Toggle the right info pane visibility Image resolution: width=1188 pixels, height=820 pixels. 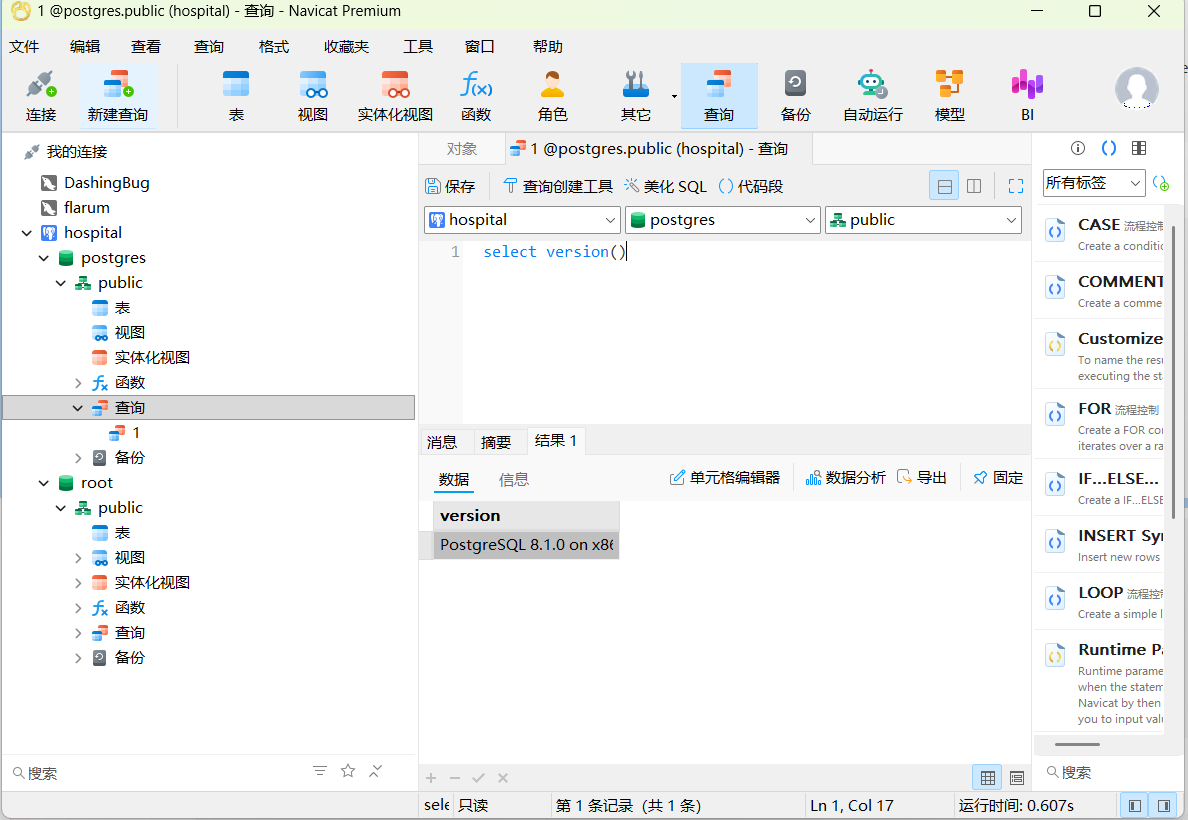tap(1163, 805)
